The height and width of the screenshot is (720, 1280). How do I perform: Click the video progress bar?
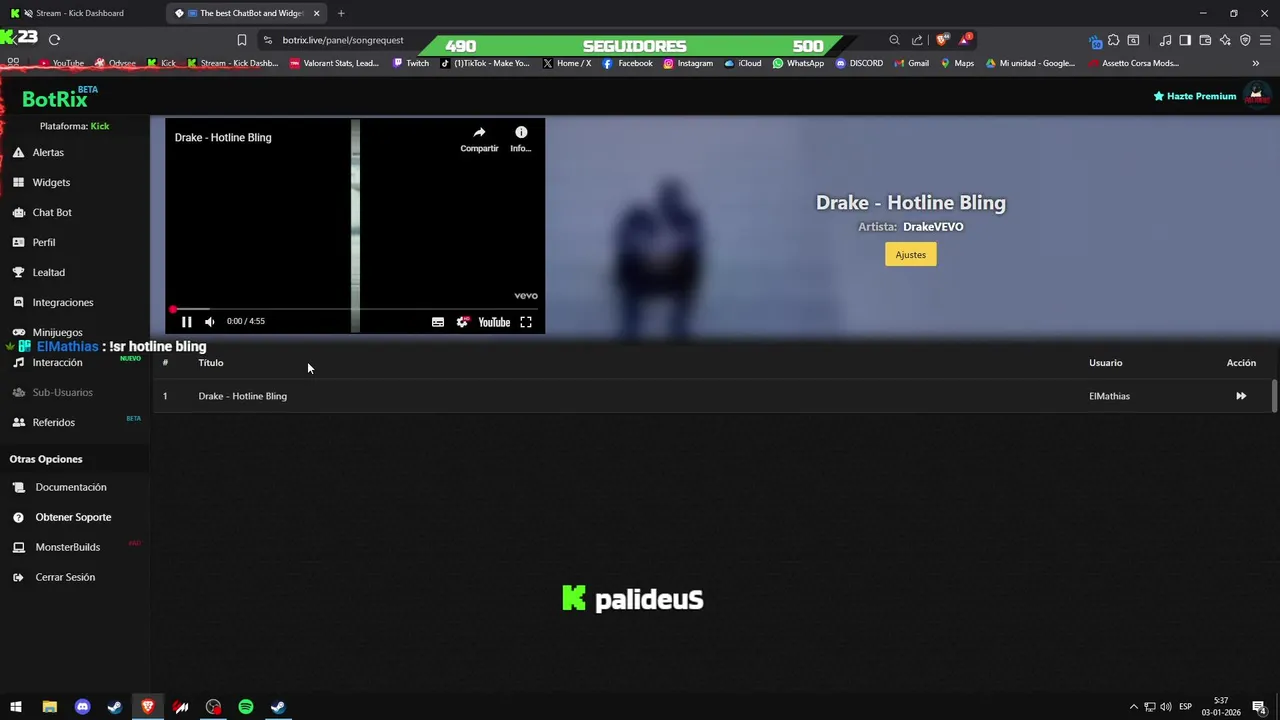point(355,309)
